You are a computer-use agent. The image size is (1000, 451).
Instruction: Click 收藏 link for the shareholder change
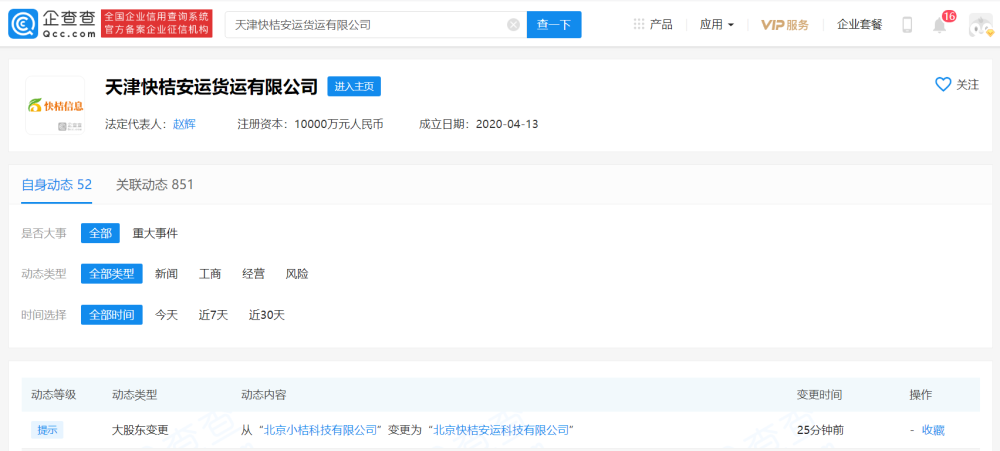[x=933, y=431]
